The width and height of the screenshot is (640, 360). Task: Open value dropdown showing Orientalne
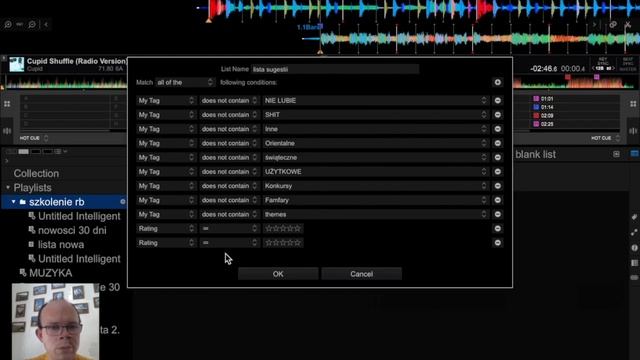[x=375, y=143]
